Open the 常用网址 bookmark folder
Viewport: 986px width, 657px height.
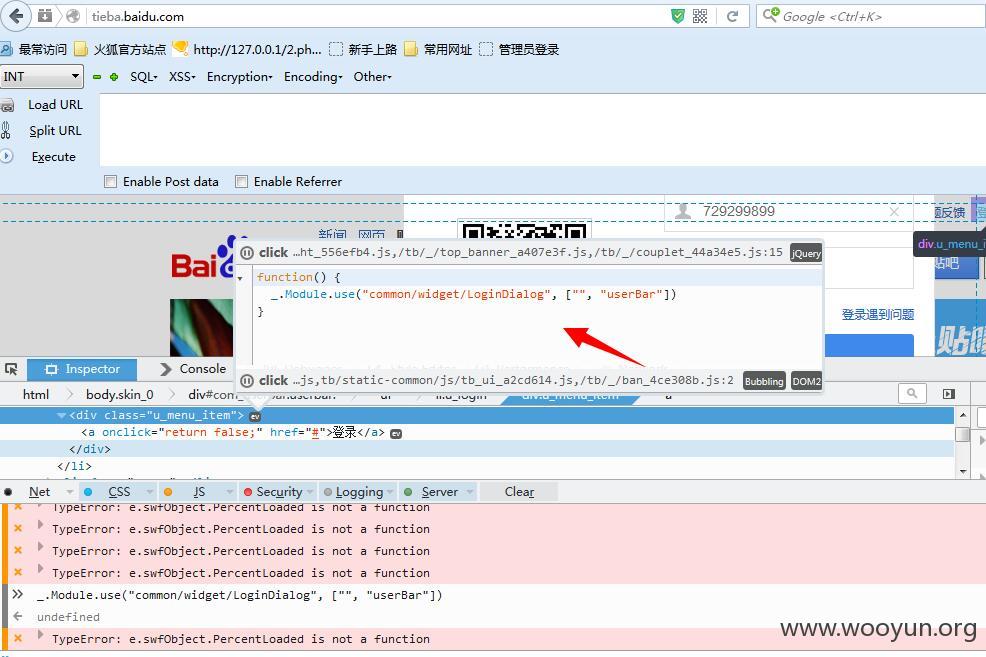438,50
